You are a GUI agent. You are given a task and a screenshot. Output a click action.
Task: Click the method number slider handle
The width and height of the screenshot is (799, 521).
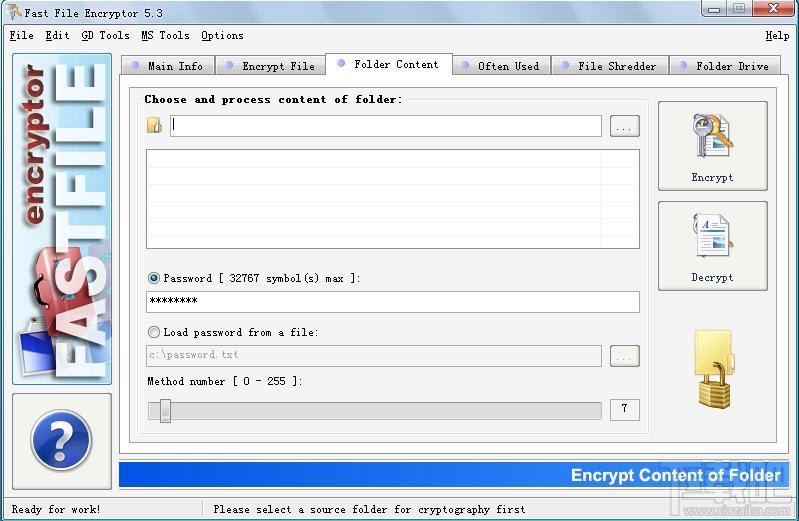tap(165, 410)
